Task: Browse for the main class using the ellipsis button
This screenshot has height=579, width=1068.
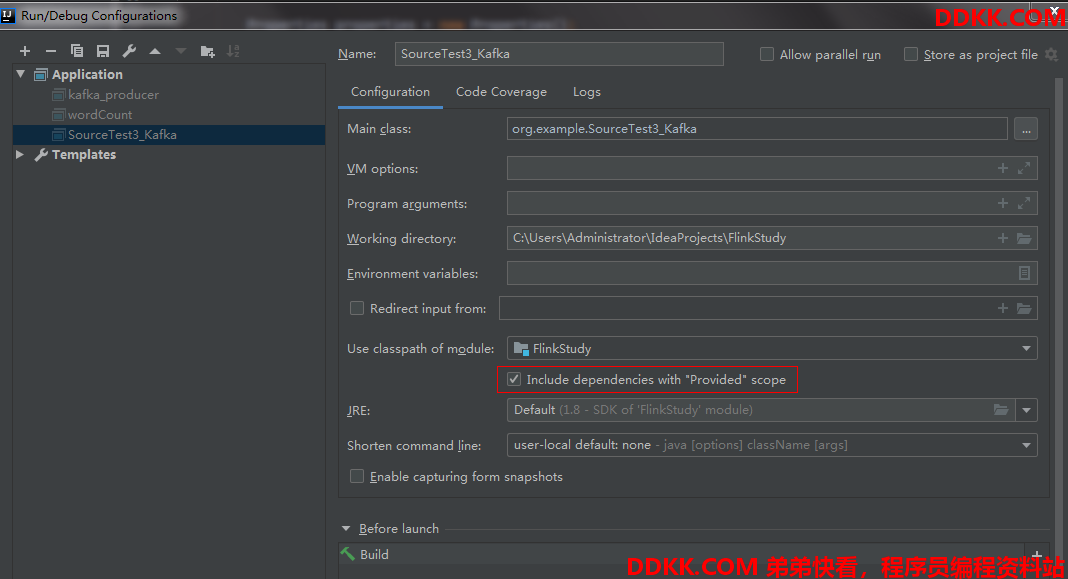Action: [1026, 129]
